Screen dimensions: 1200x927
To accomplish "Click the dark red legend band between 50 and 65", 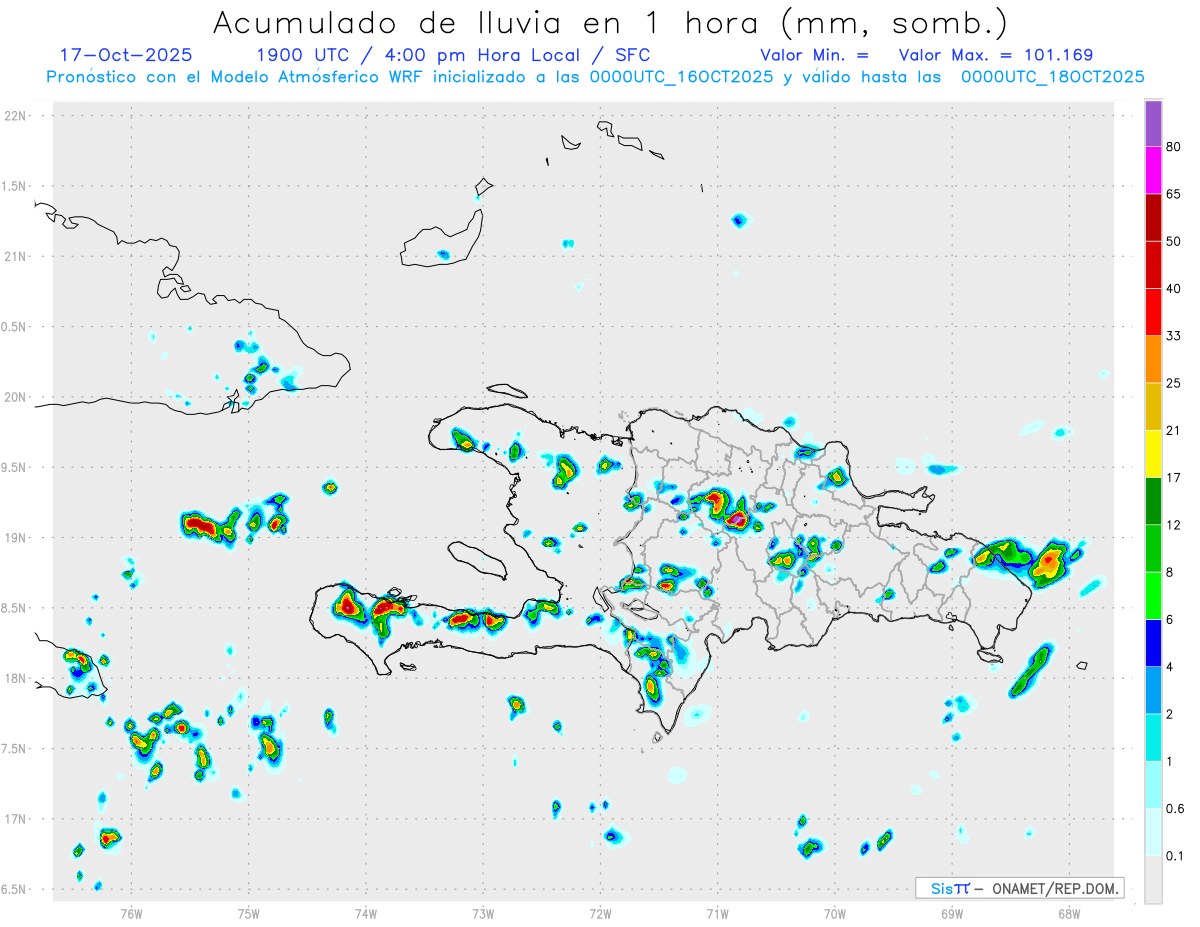I will click(1153, 217).
